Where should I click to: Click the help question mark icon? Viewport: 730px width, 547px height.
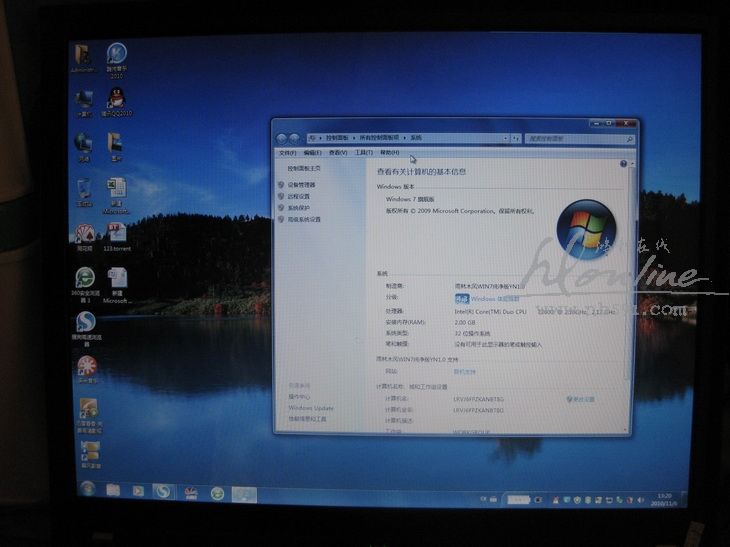623,163
